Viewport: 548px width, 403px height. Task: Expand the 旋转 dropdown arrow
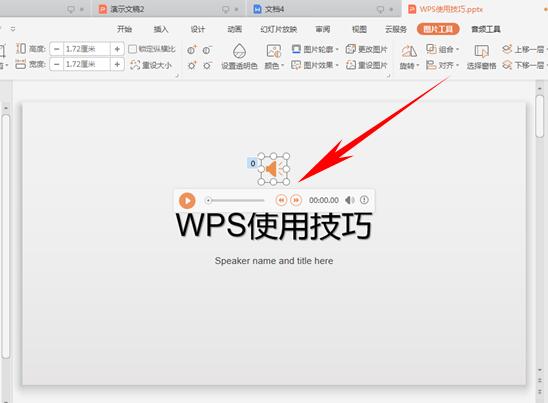(418, 66)
